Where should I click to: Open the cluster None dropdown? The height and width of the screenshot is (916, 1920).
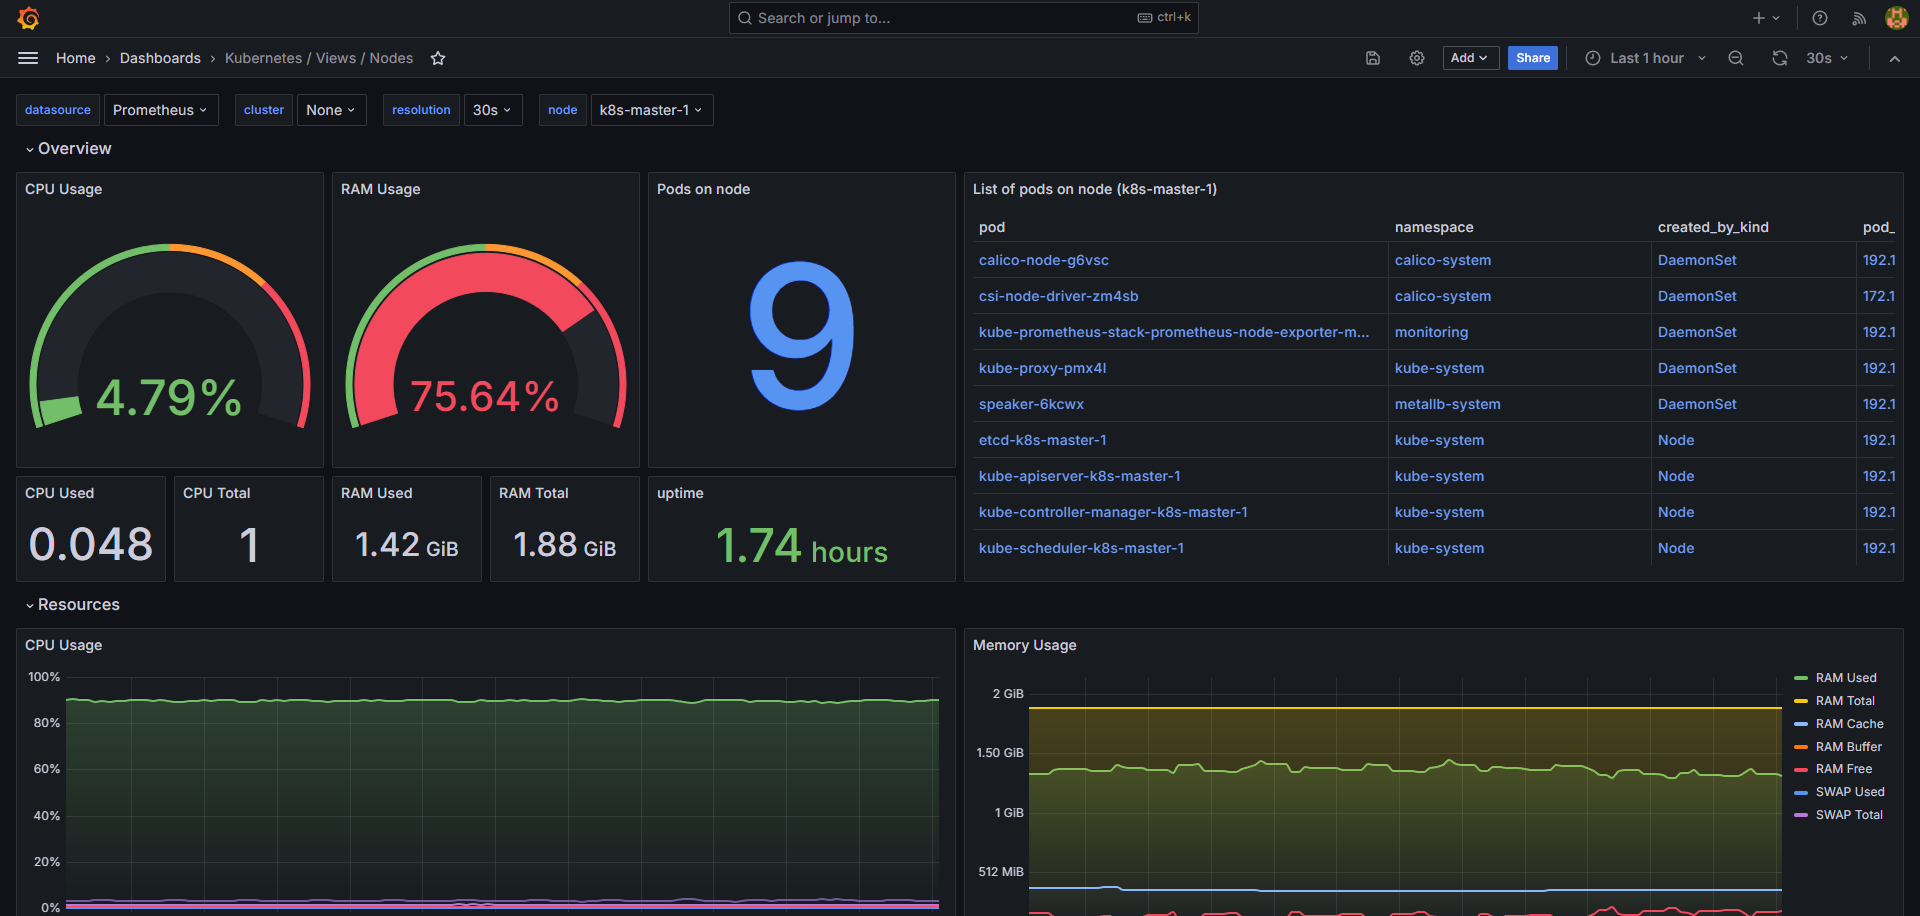click(331, 110)
